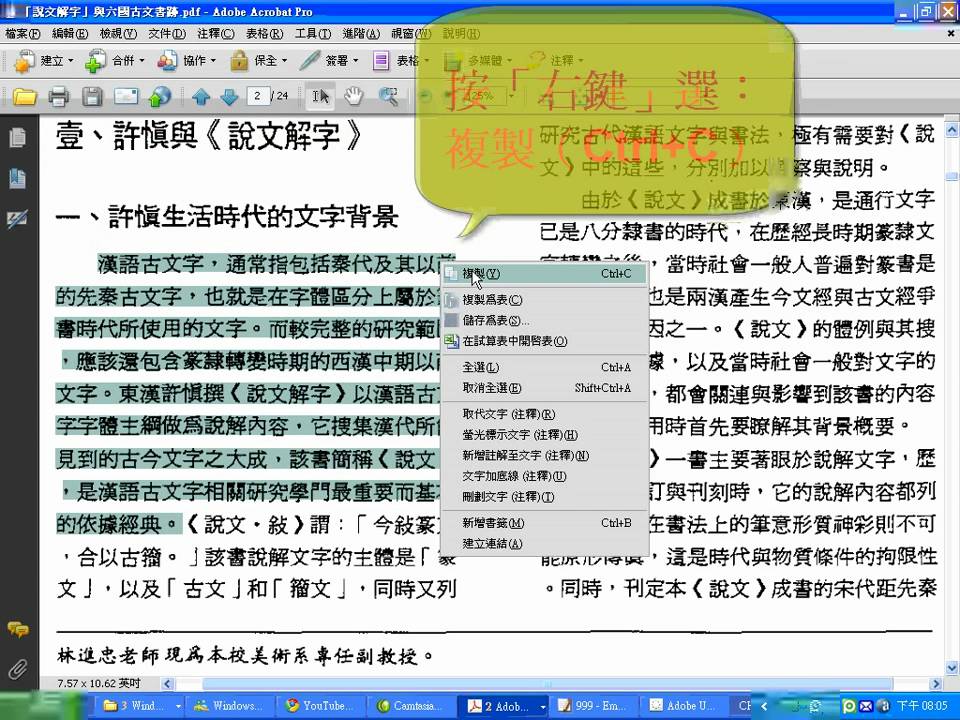Viewport: 960px width, 720px height.
Task: Open the 保全 (Secure) lock toolbar button
Action: [258, 61]
